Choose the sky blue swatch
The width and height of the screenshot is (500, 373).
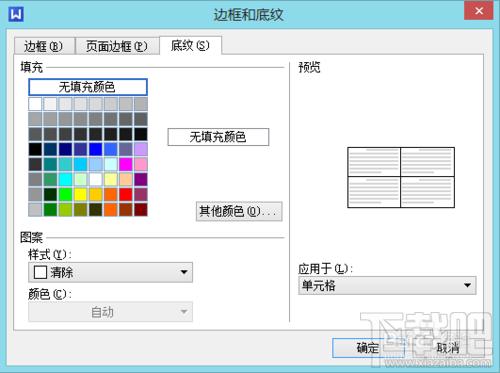pyautogui.click(x=80, y=164)
